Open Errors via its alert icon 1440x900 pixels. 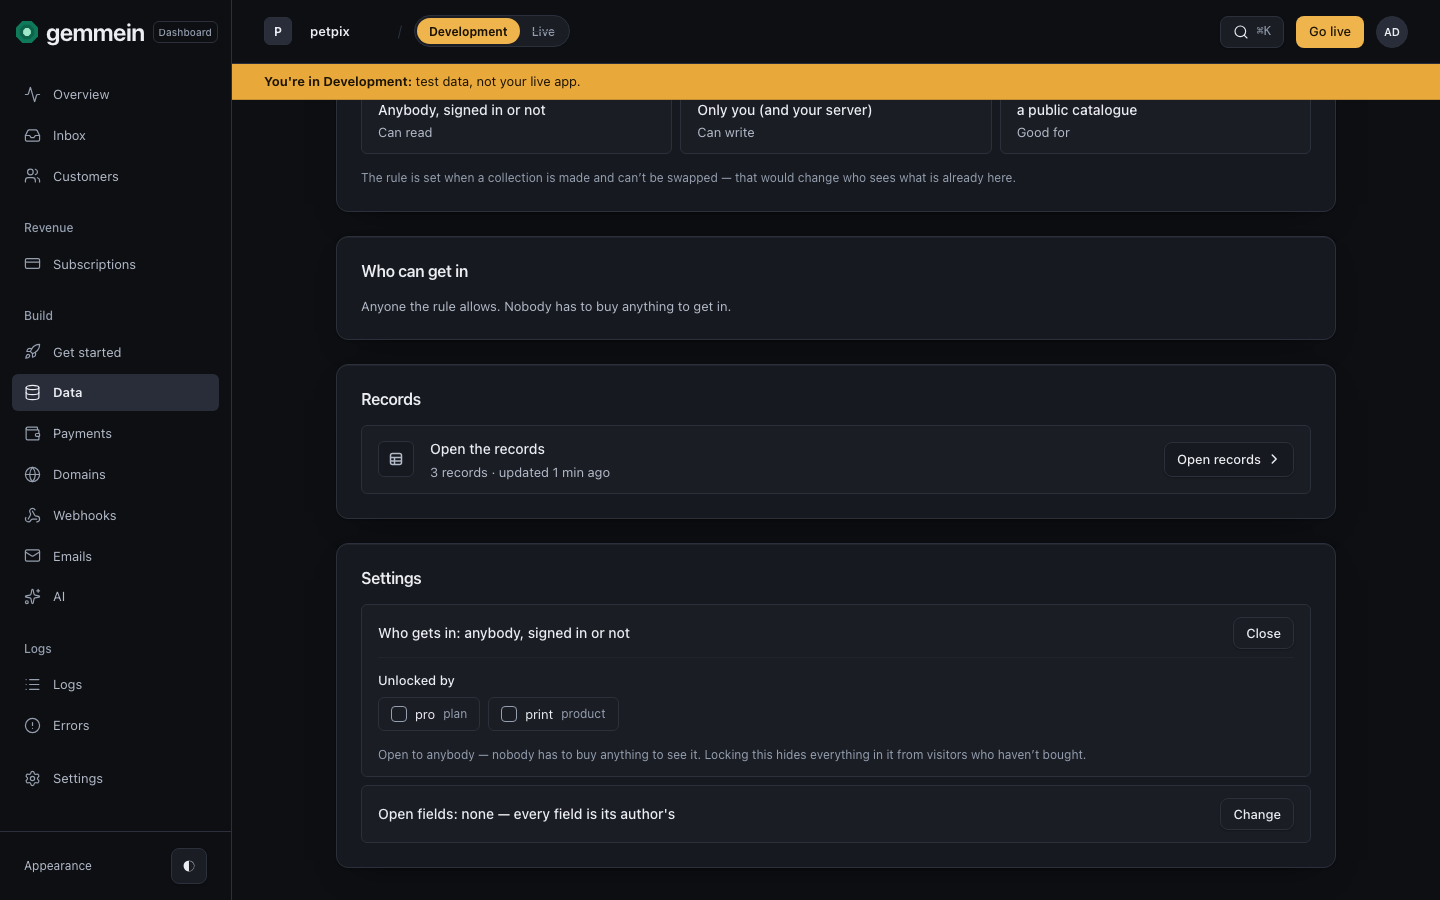pyautogui.click(x=33, y=725)
